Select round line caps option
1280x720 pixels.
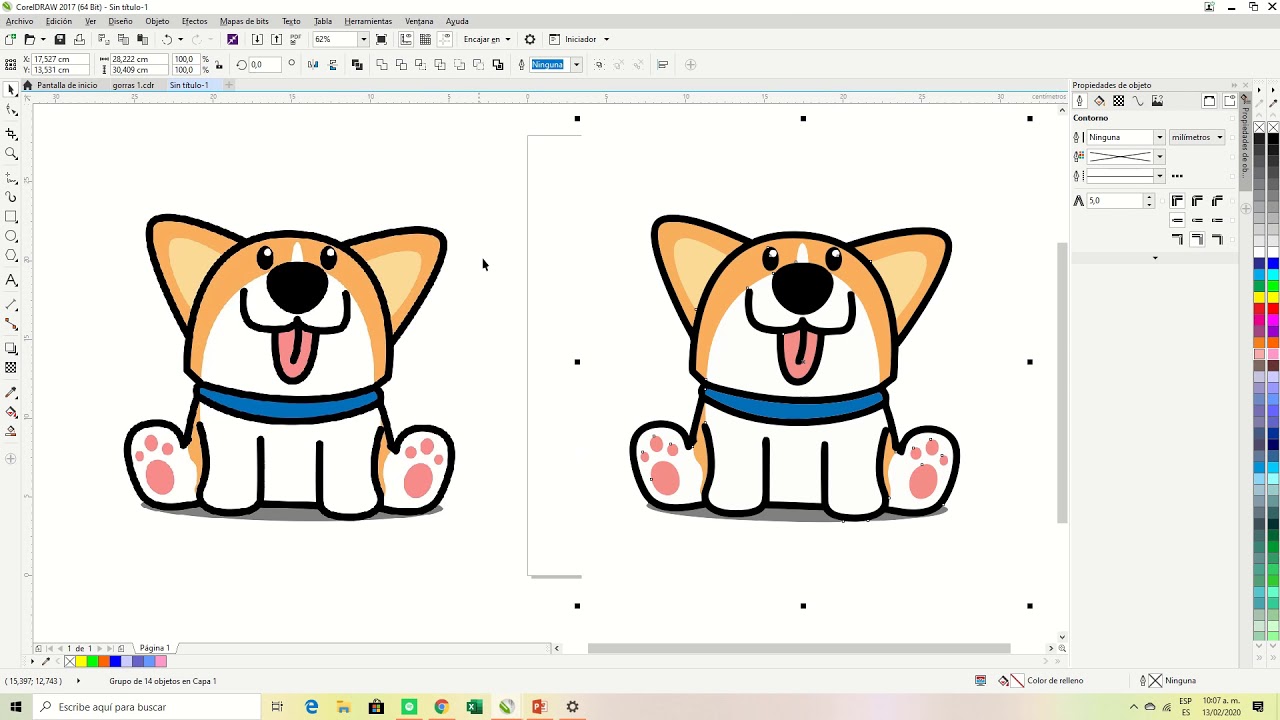click(1197, 220)
